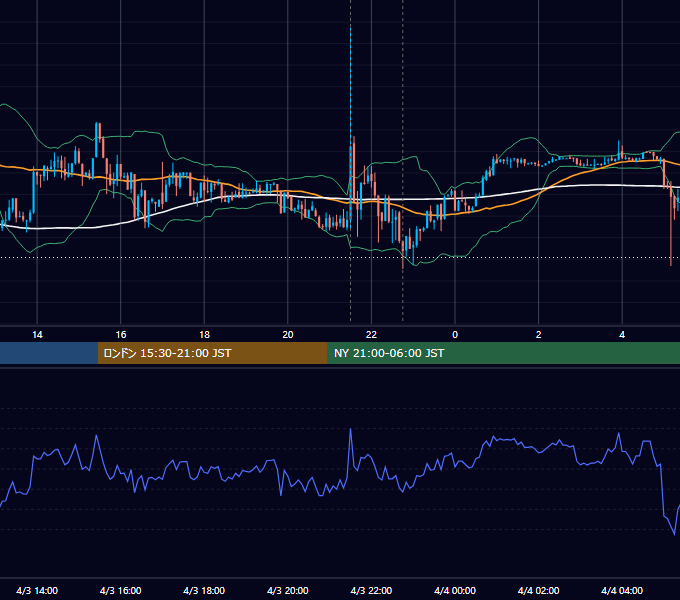Click the hour label 0 on the time axis

(455, 335)
